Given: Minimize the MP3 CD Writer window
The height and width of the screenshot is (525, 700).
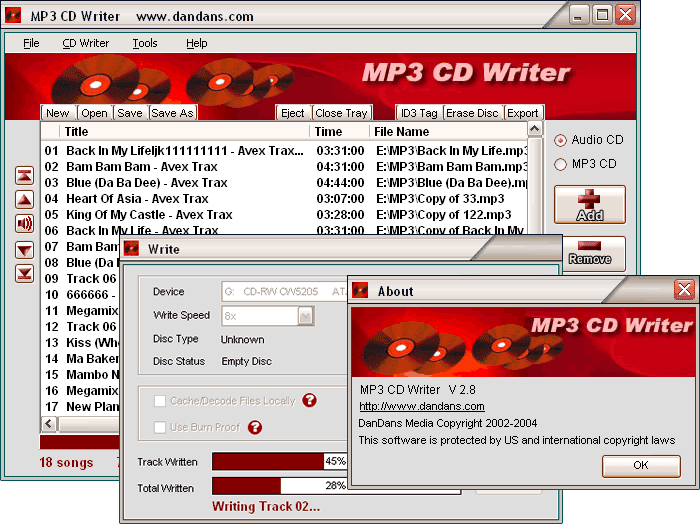Looking at the screenshot, I should pos(578,15).
